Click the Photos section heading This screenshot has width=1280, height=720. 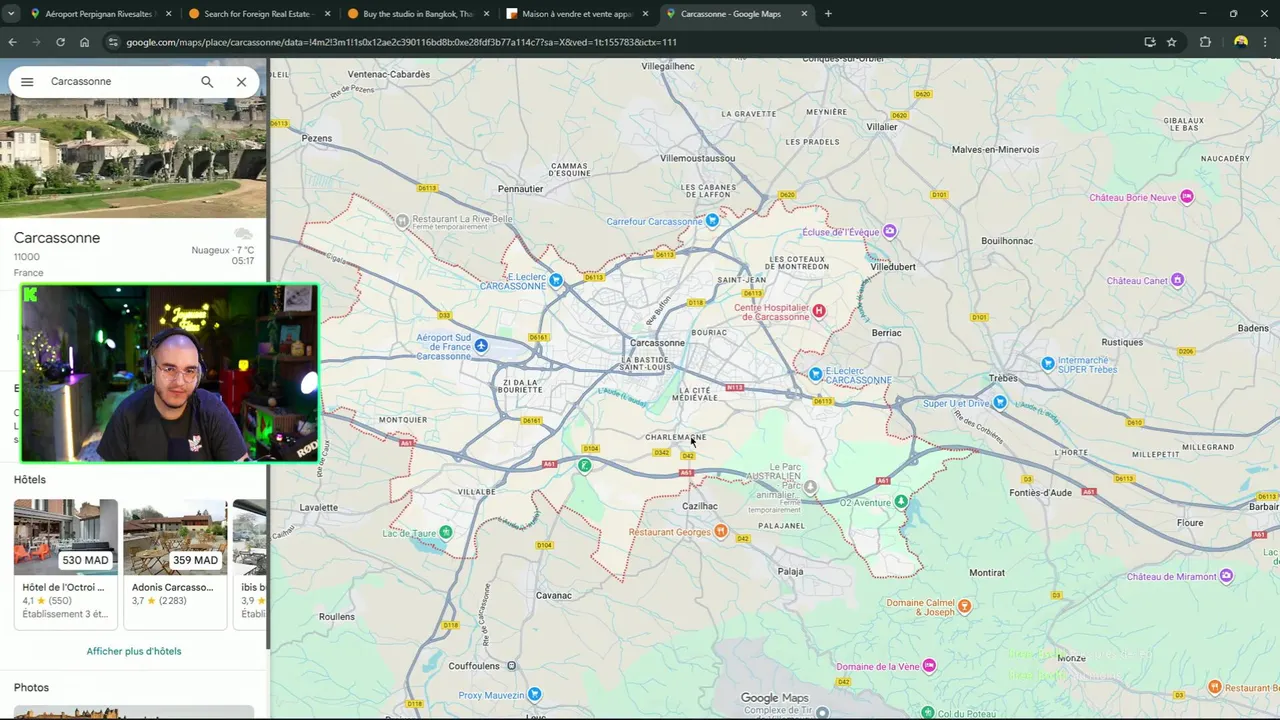click(x=31, y=688)
